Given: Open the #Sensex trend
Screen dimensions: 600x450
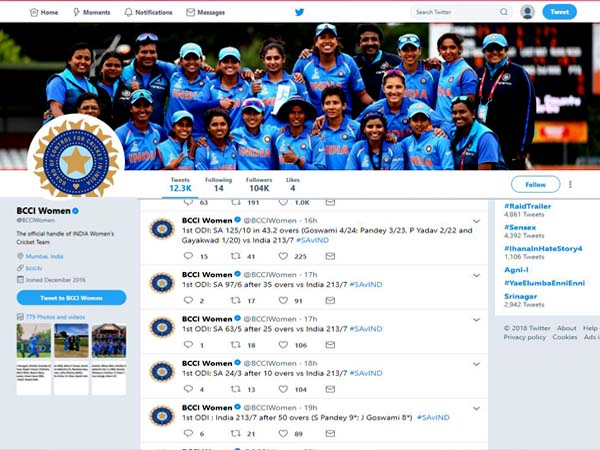Looking at the screenshot, I should coord(520,227).
